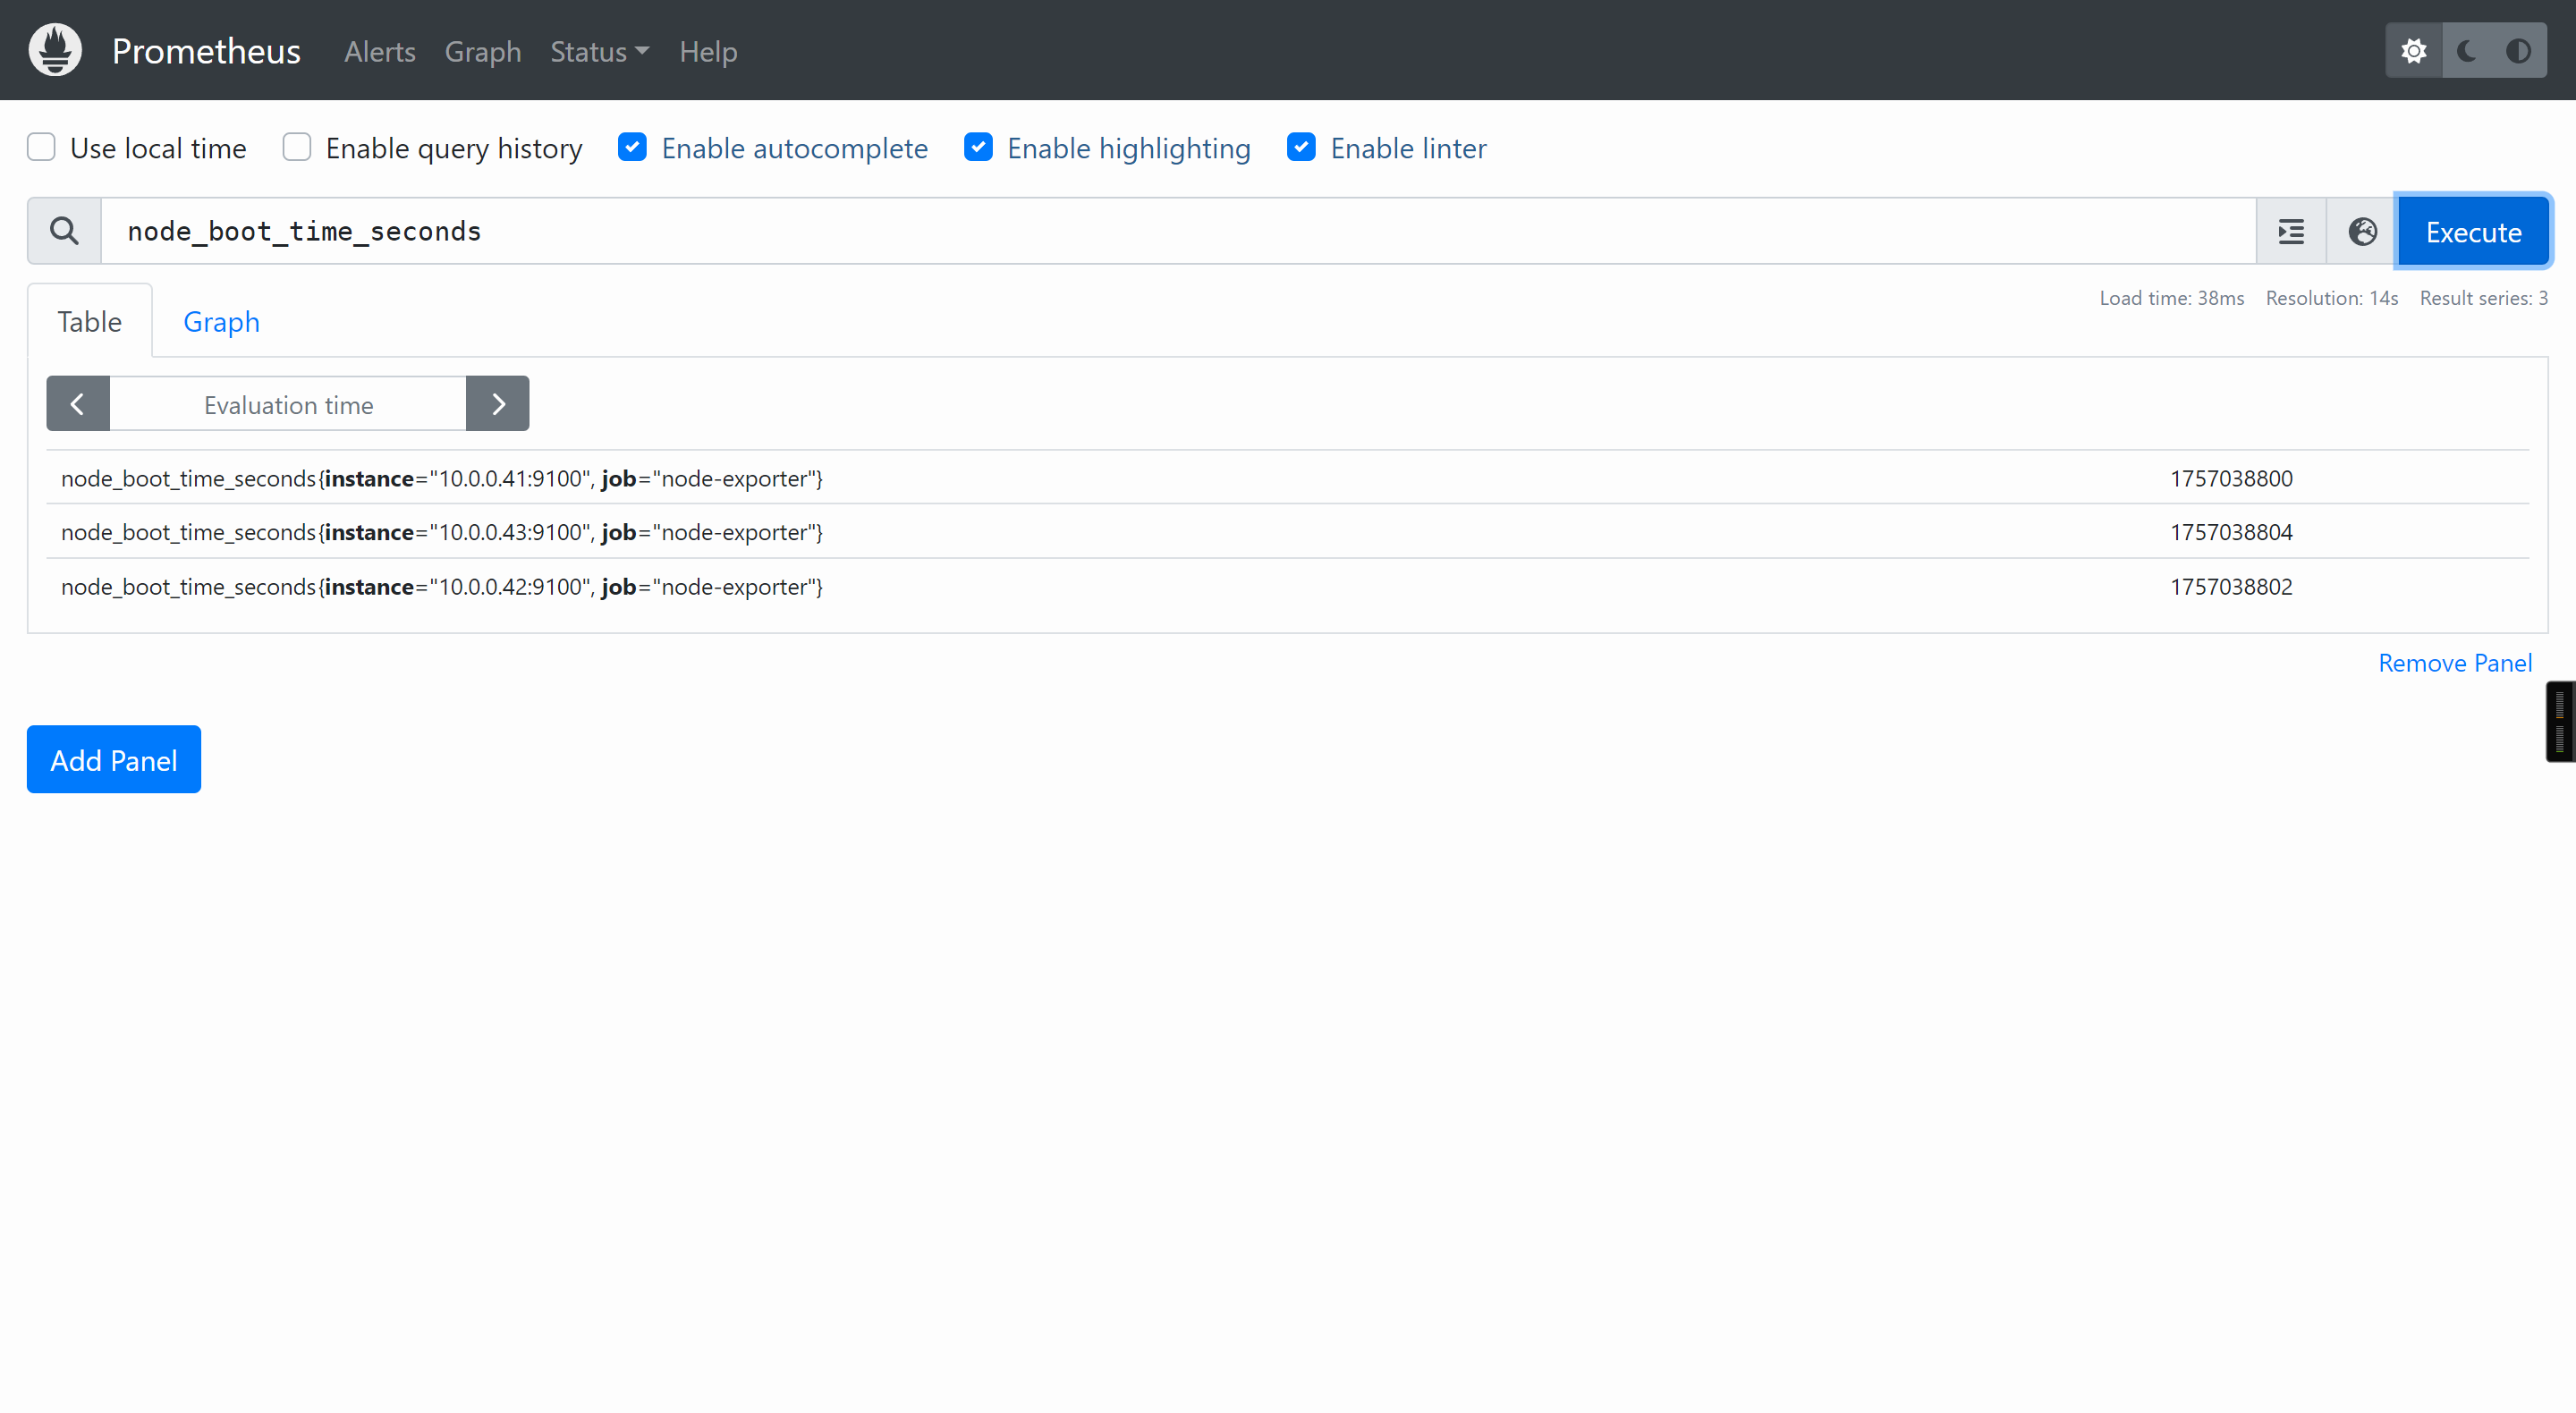Enable the Use local time checkbox
Screen dimensions: 2576x1413
click(x=41, y=147)
